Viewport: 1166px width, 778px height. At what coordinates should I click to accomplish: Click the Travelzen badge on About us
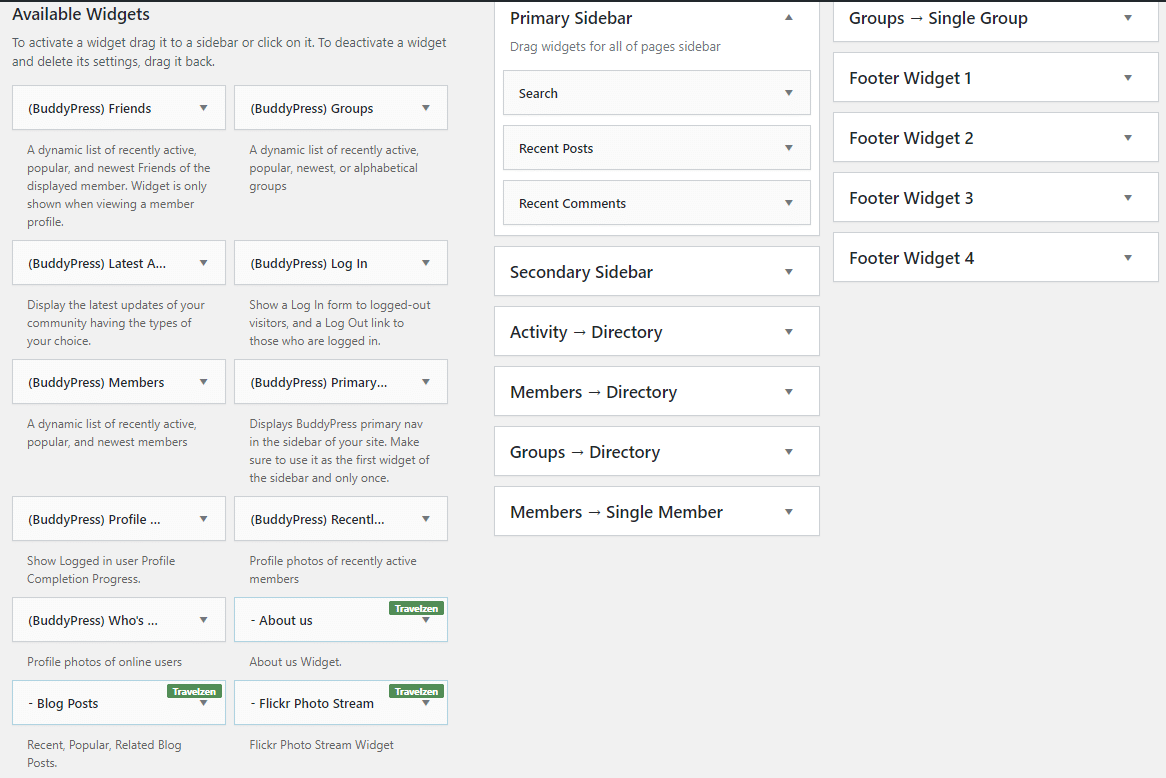(x=416, y=608)
